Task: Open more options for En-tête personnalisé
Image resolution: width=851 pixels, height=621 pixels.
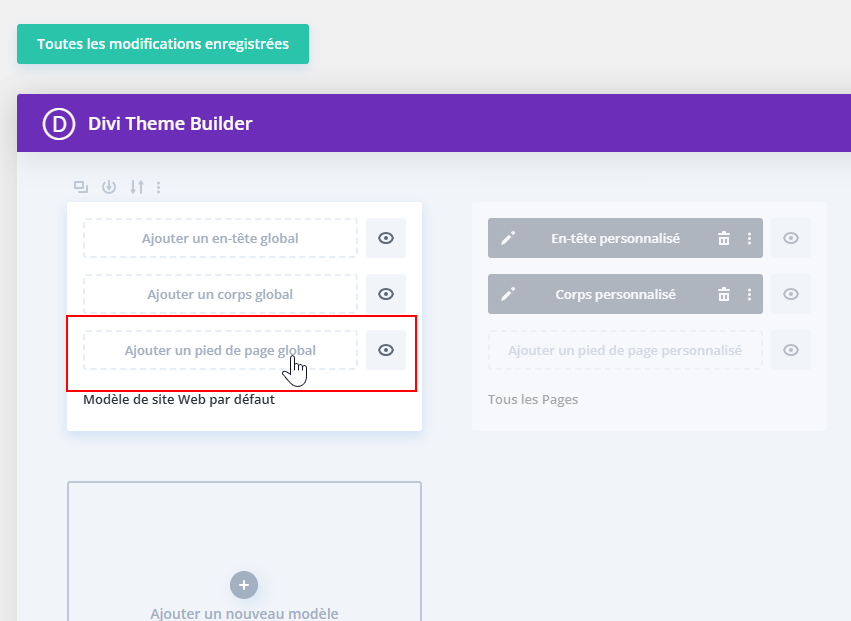Action: point(750,238)
